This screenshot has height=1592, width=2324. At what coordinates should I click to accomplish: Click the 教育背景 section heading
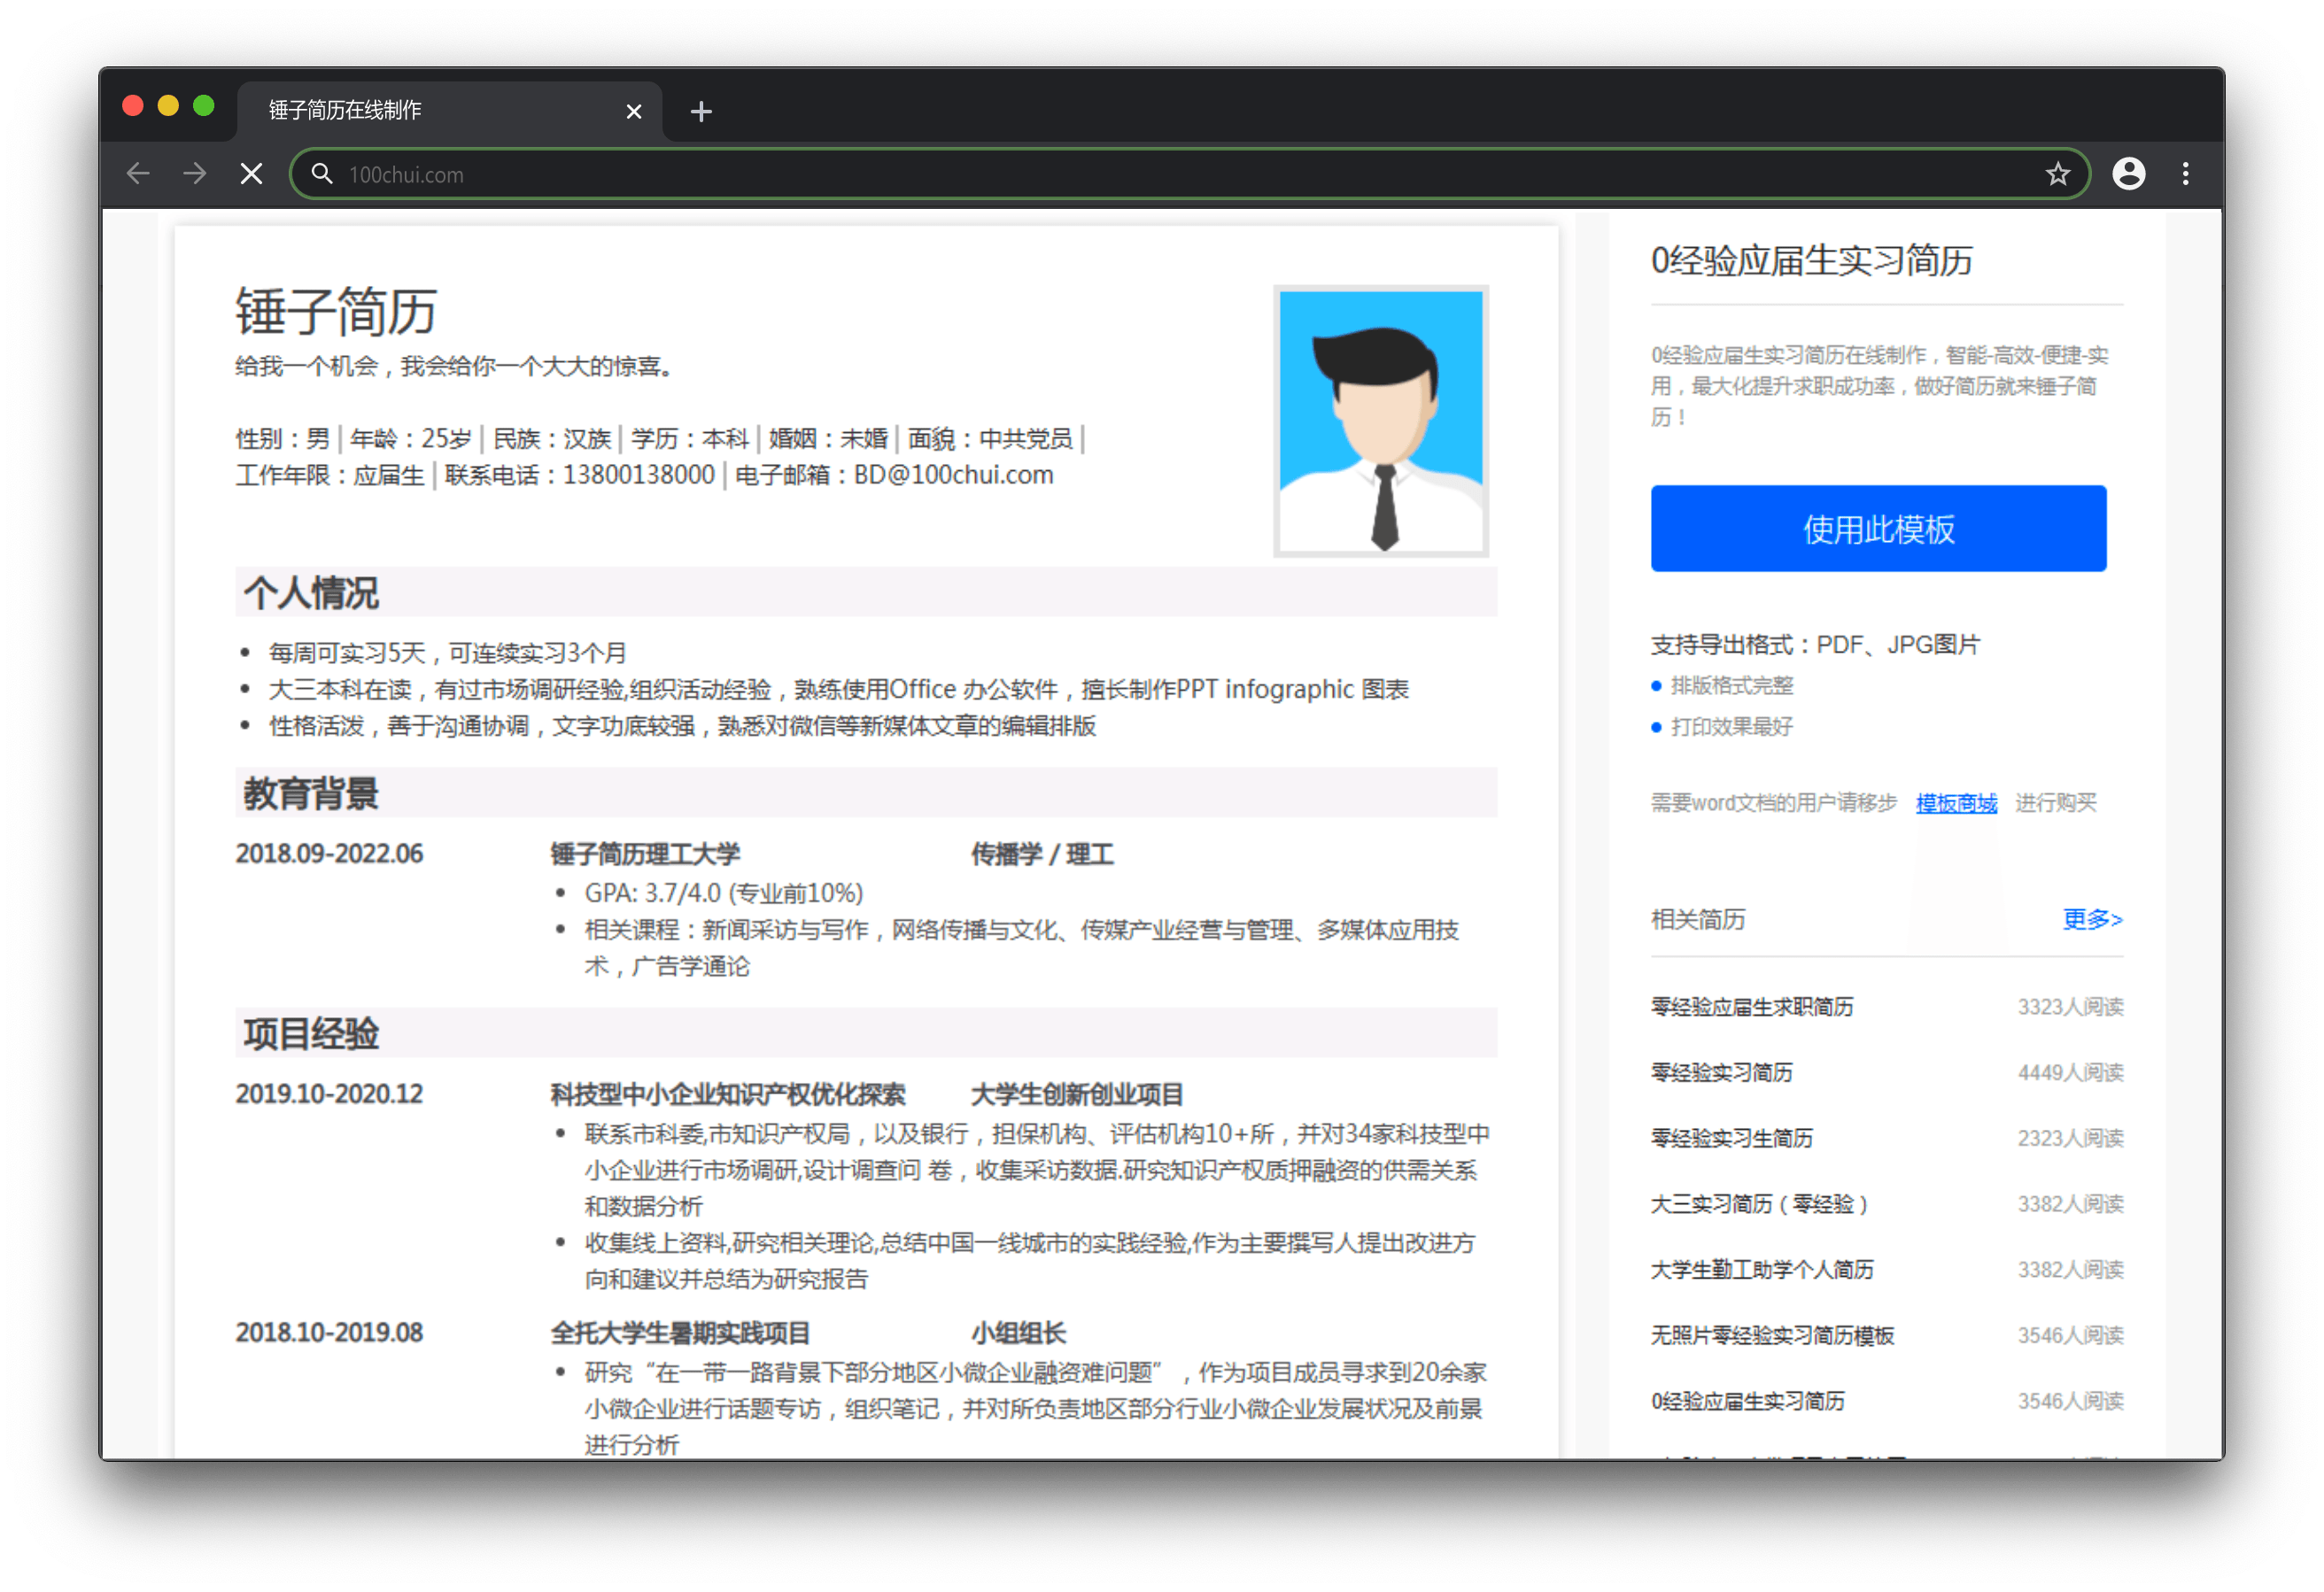point(311,793)
